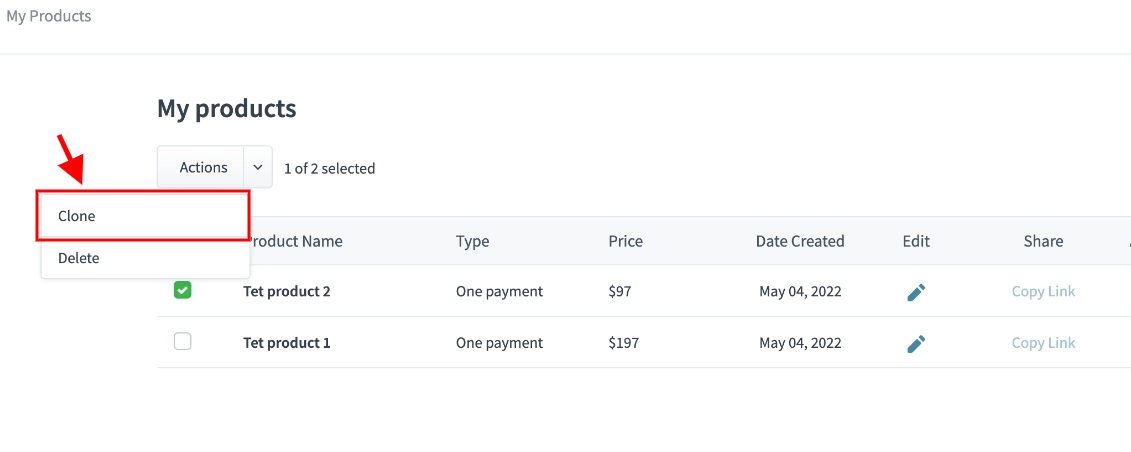Expand the Actions dropdown chevron

[258, 168]
